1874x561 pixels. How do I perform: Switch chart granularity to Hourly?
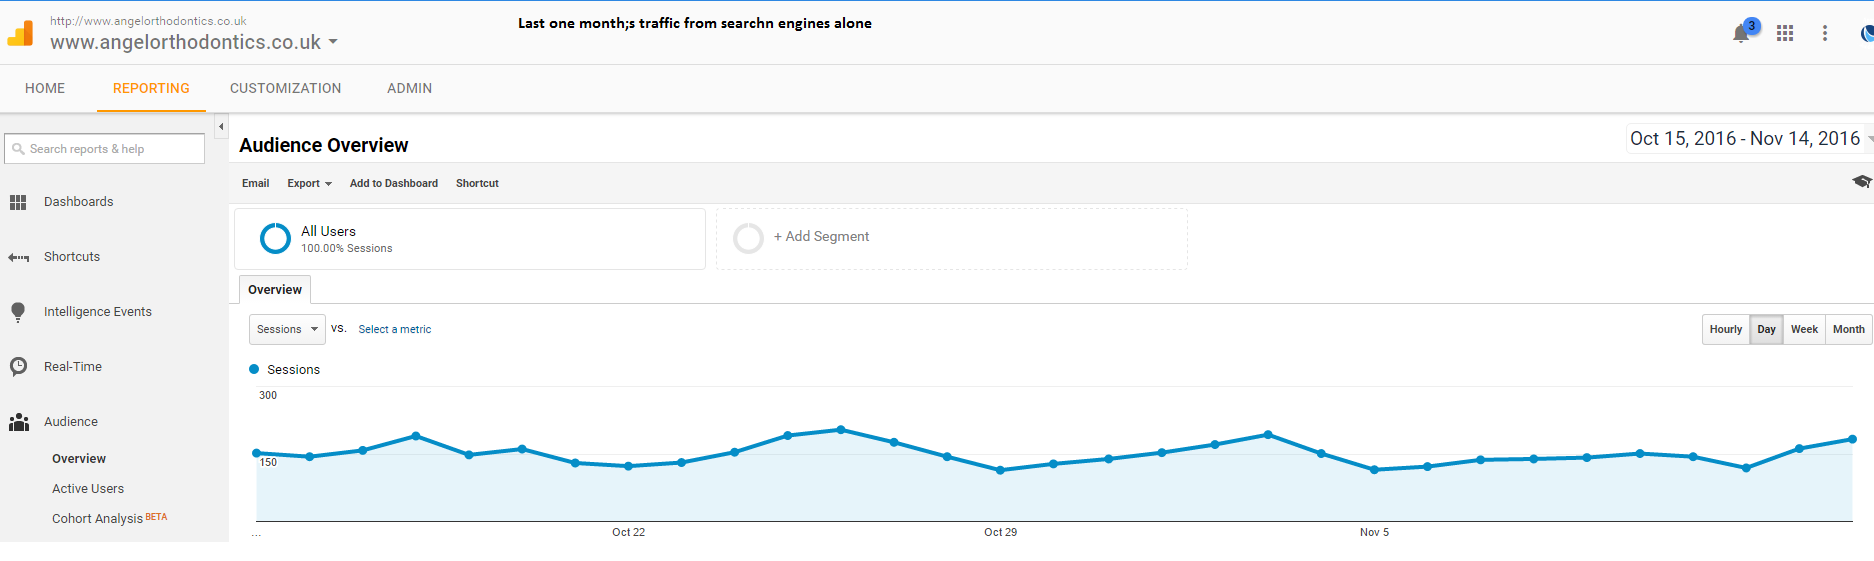(x=1725, y=329)
